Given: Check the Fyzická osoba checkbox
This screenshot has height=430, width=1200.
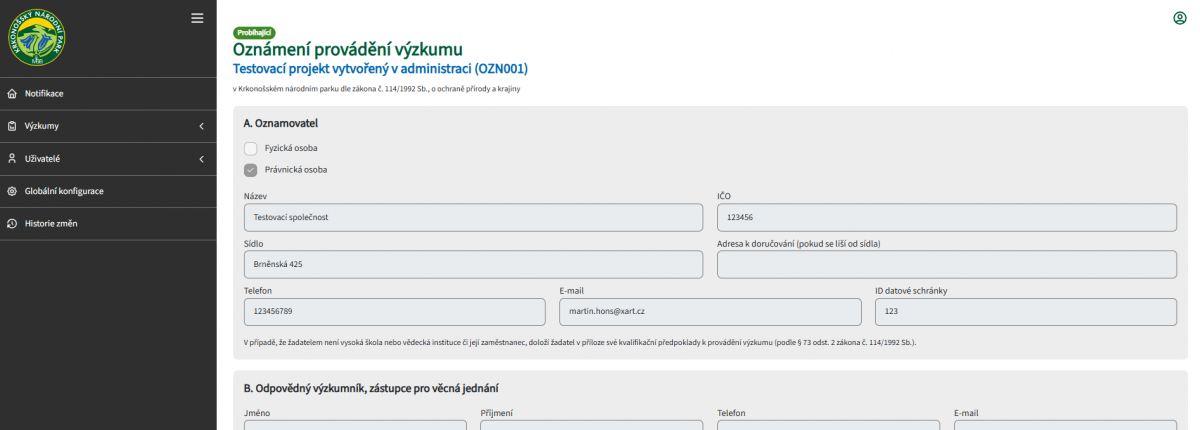Looking at the screenshot, I should (251, 148).
